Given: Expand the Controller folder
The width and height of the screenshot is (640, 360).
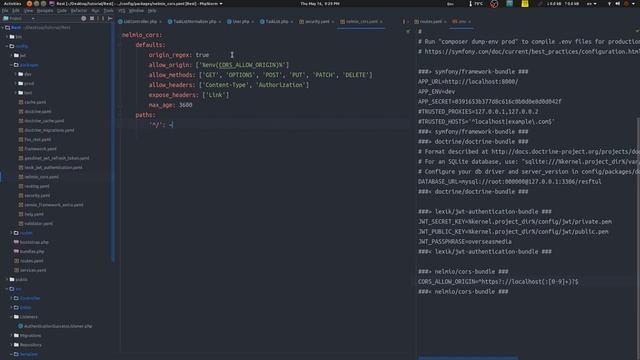Looking at the screenshot, I should click(11, 298).
